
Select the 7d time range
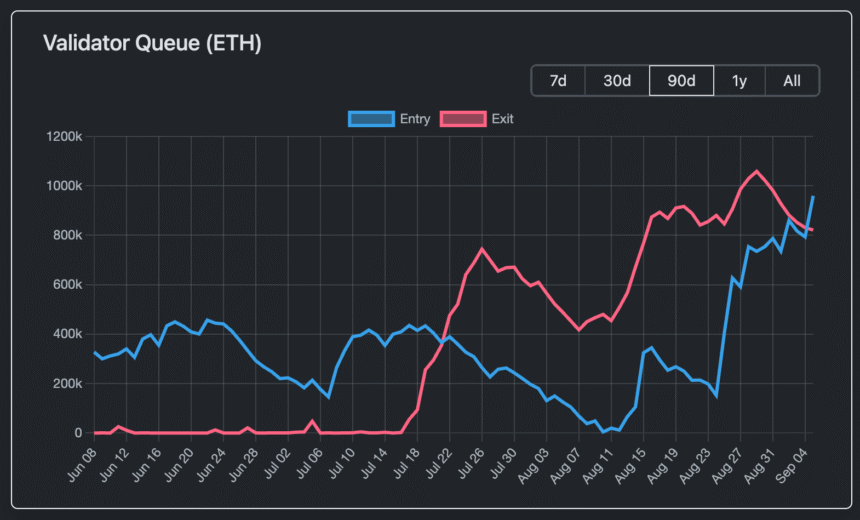point(558,81)
